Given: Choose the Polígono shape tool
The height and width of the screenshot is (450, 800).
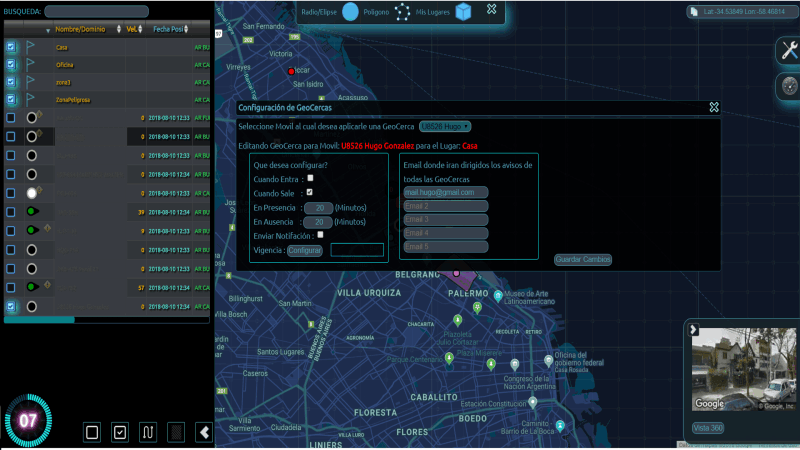Looking at the screenshot, I should 403,12.
